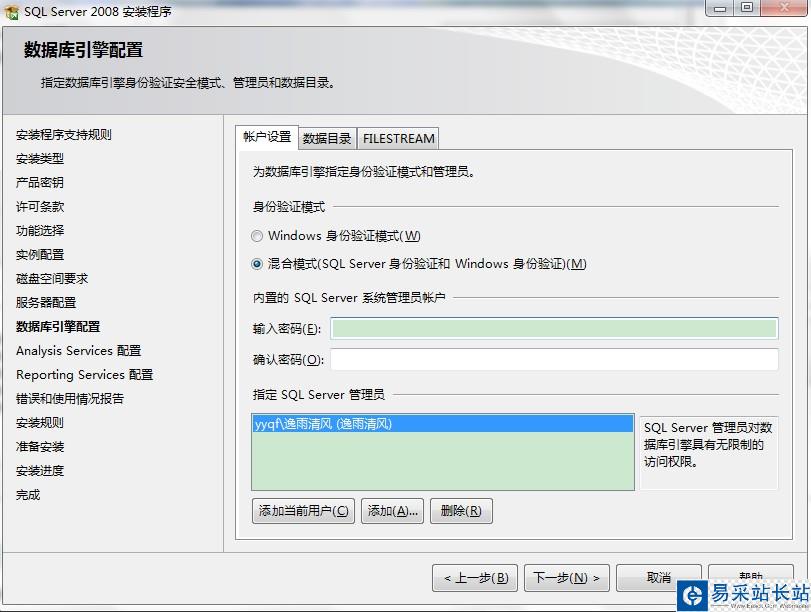
Task: Maximize the installer window
Action: [x=747, y=8]
